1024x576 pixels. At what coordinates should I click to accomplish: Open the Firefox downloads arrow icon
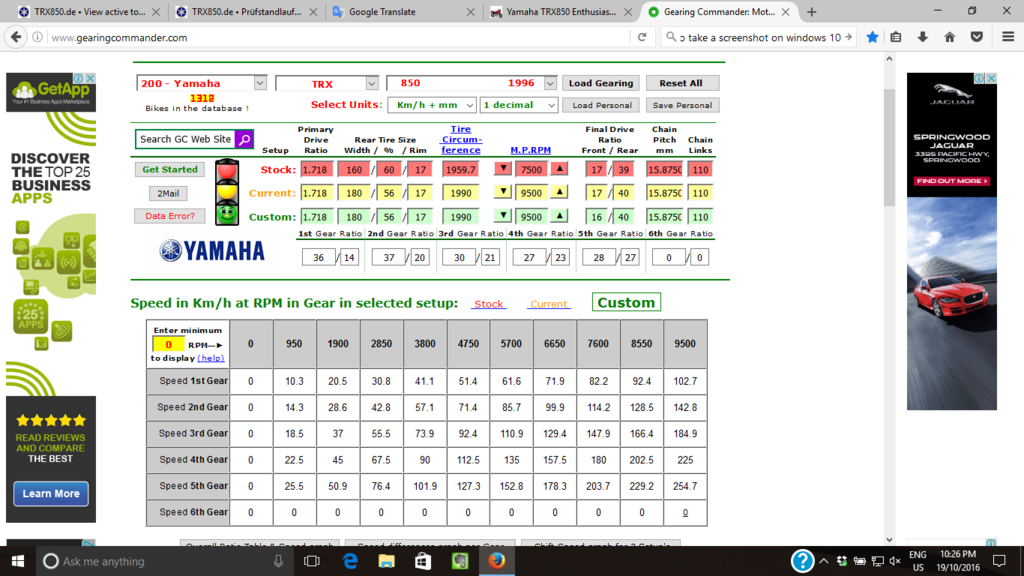pos(922,37)
